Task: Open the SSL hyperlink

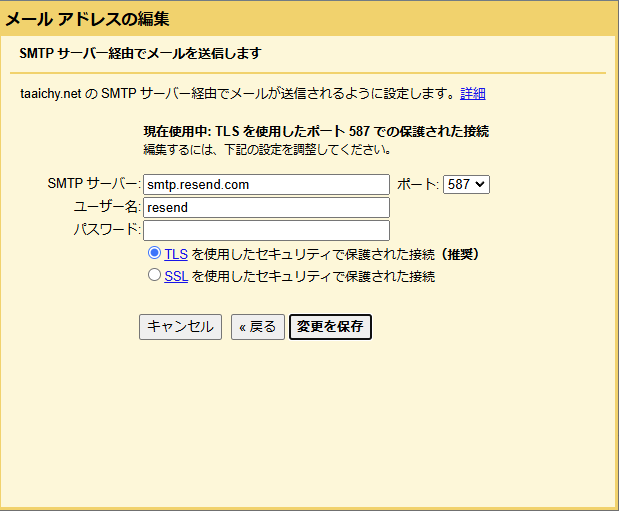Action: (x=176, y=277)
